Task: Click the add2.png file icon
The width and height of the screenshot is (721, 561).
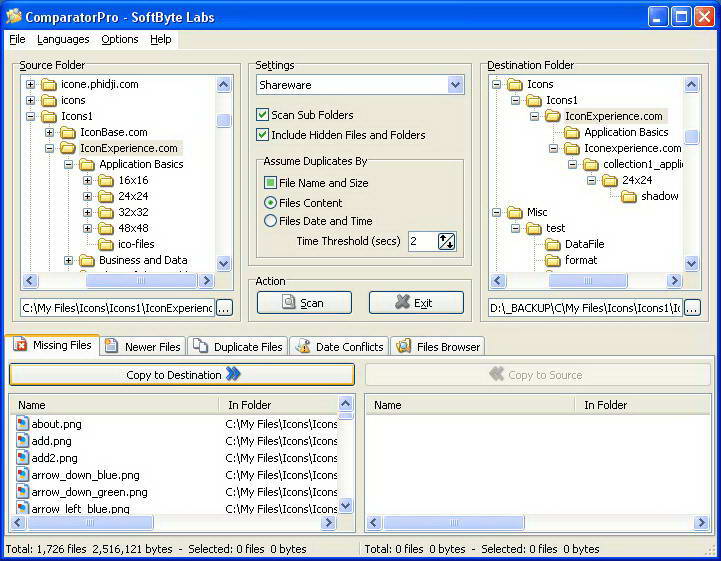Action: click(22, 458)
